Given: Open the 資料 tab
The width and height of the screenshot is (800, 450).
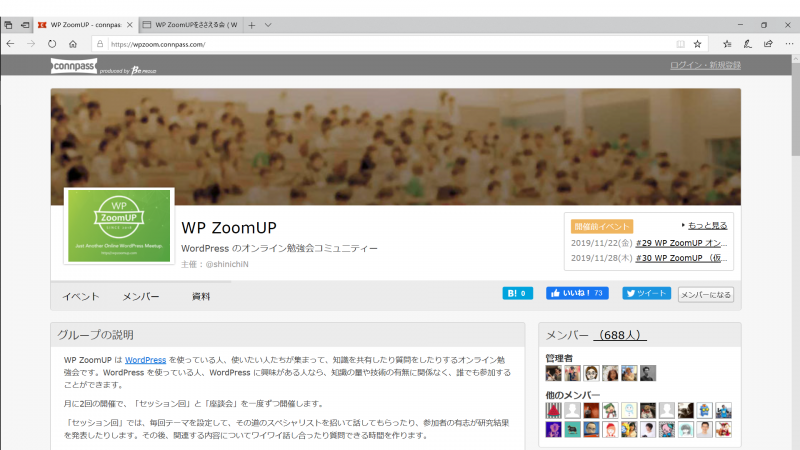Looking at the screenshot, I should click(201, 296).
